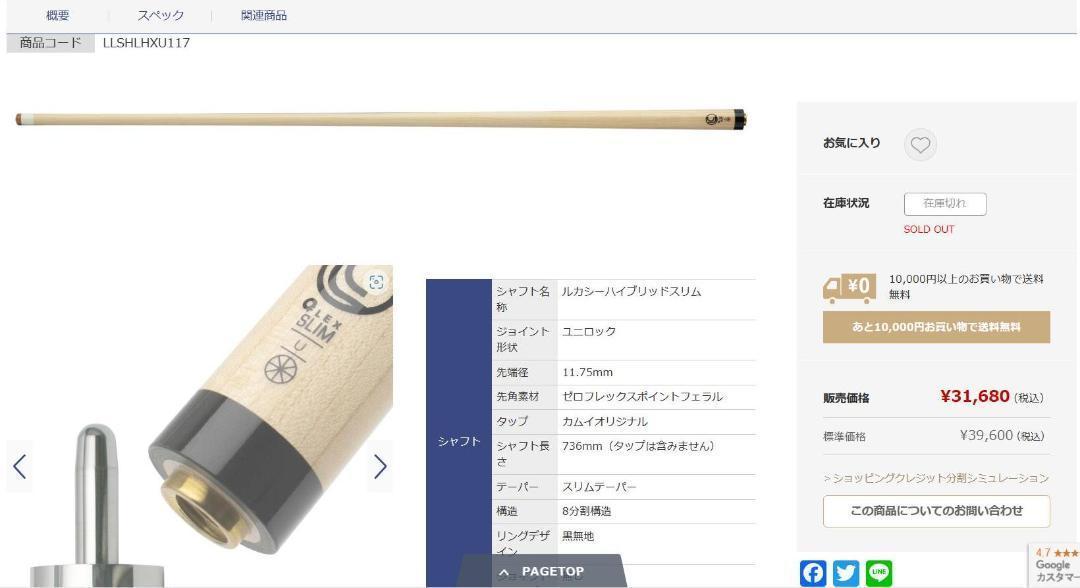Open ショッピングクレジット分割シミュレーション link

click(936, 478)
